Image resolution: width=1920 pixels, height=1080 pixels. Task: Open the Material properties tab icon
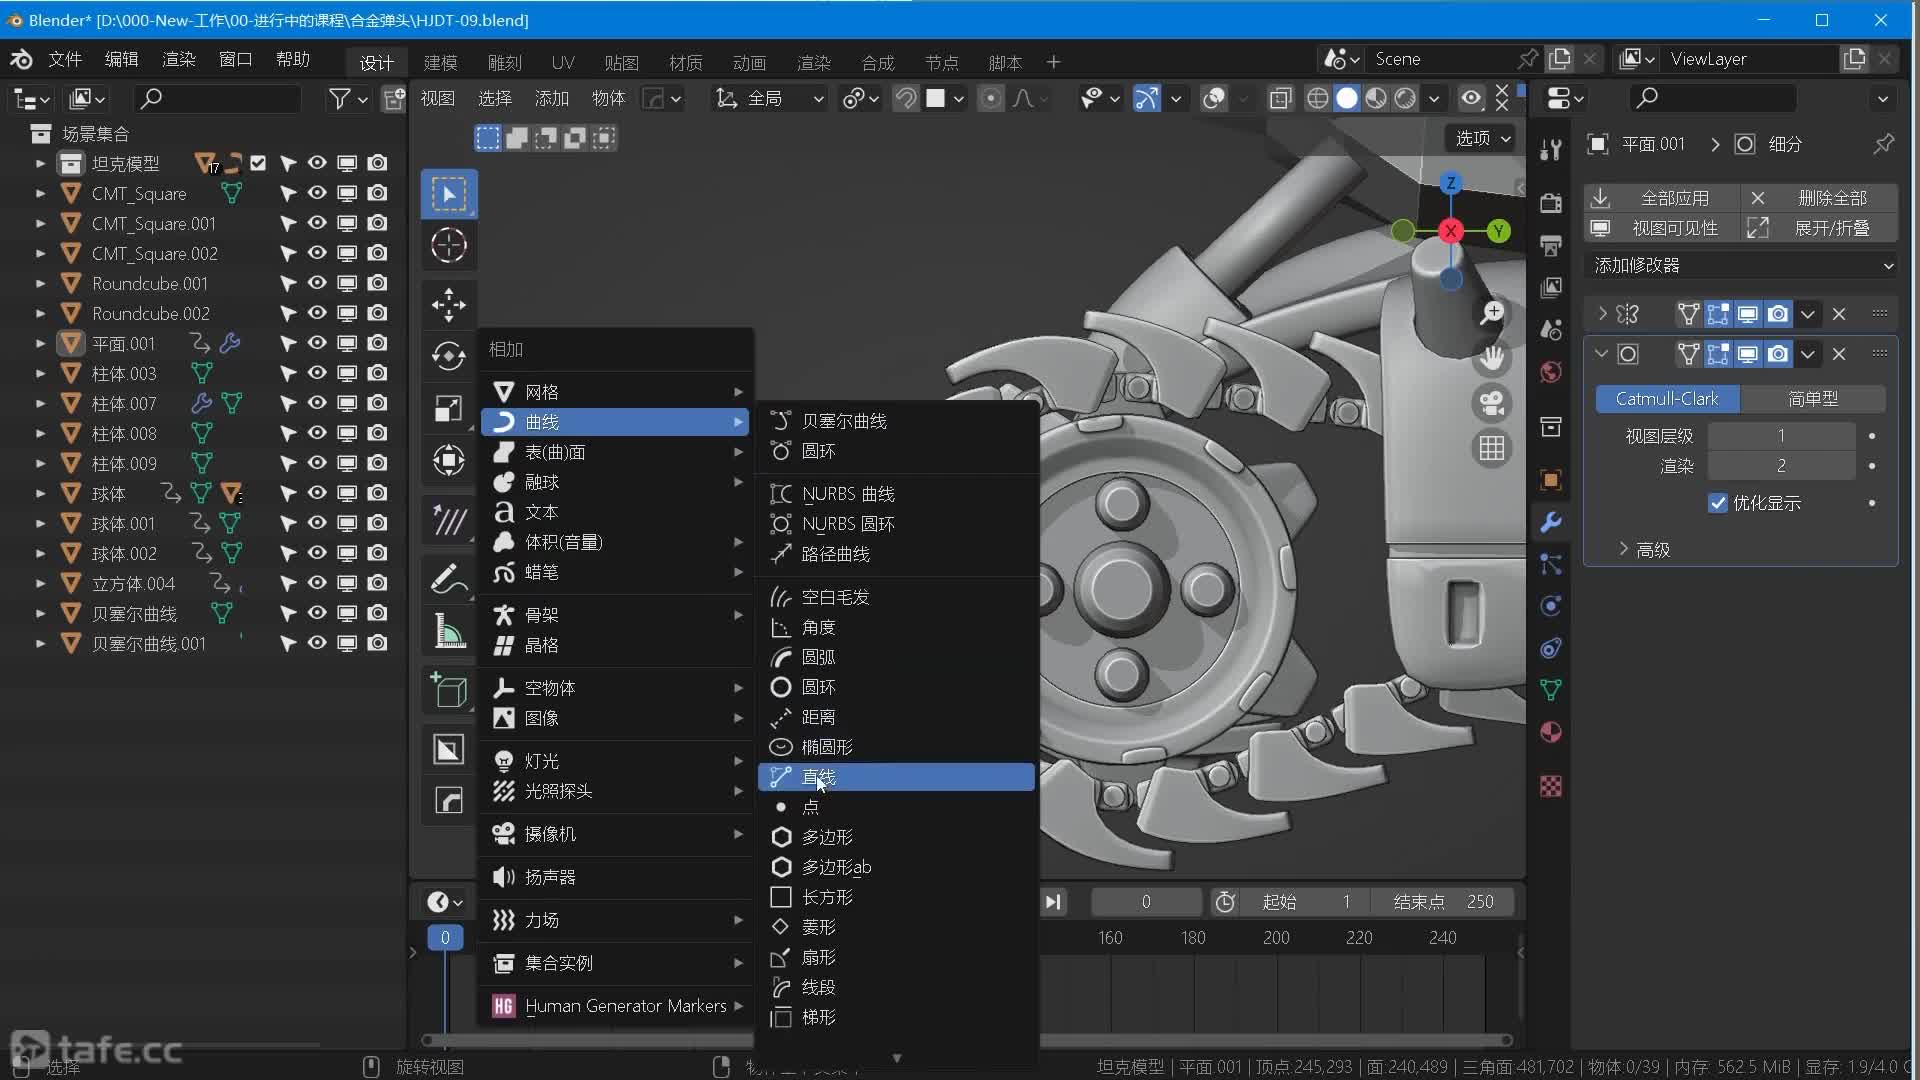tap(1551, 732)
